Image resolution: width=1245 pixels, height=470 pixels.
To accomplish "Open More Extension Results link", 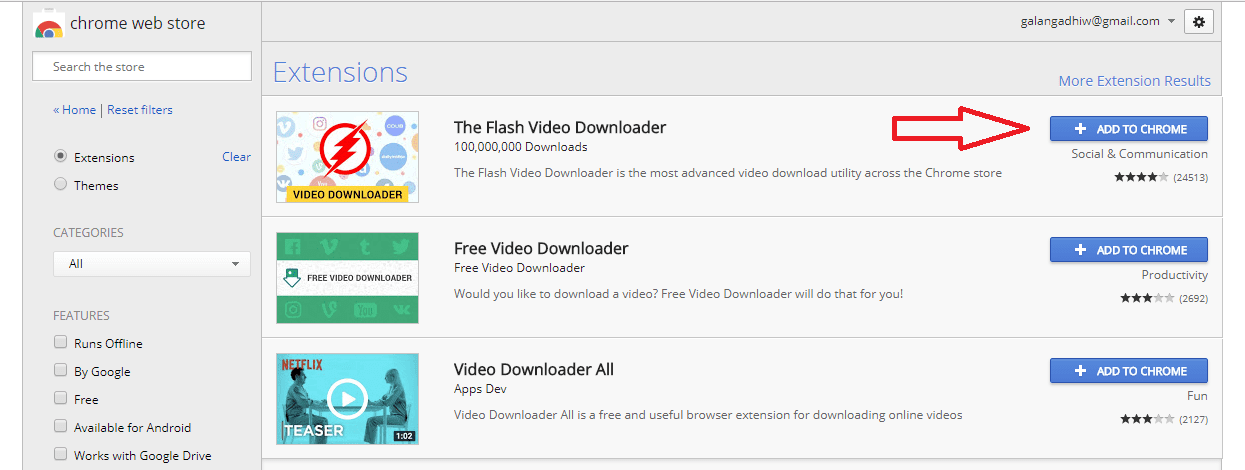I will [1135, 81].
